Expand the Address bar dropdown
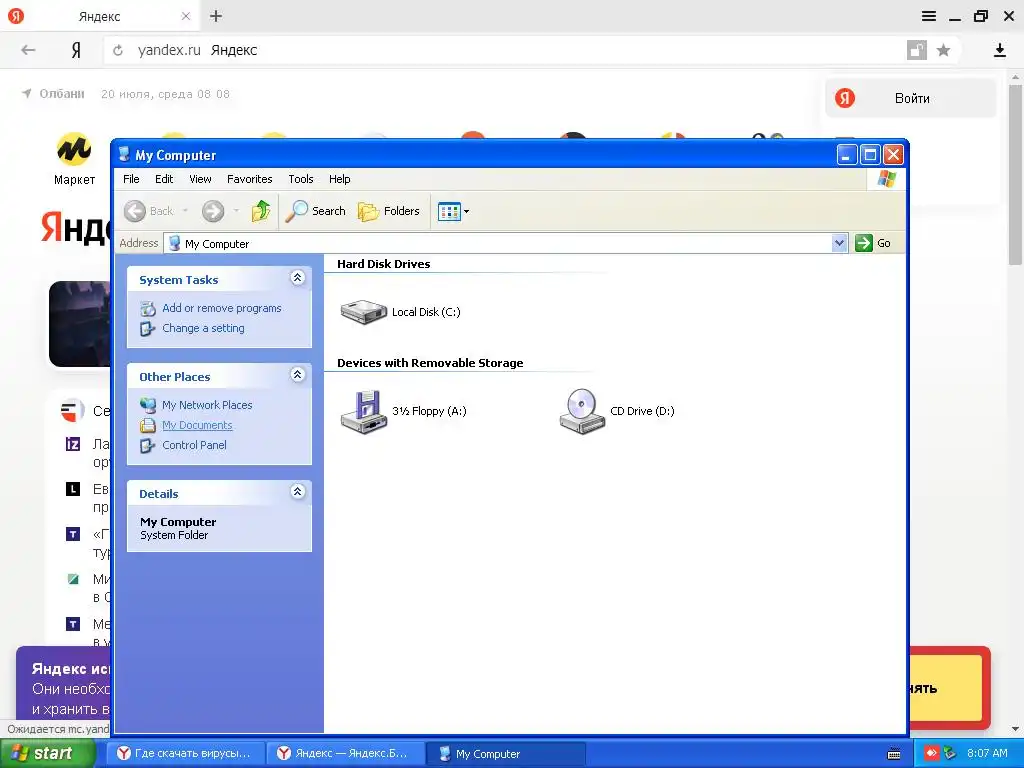Image resolution: width=1024 pixels, height=768 pixels. pyautogui.click(x=839, y=243)
